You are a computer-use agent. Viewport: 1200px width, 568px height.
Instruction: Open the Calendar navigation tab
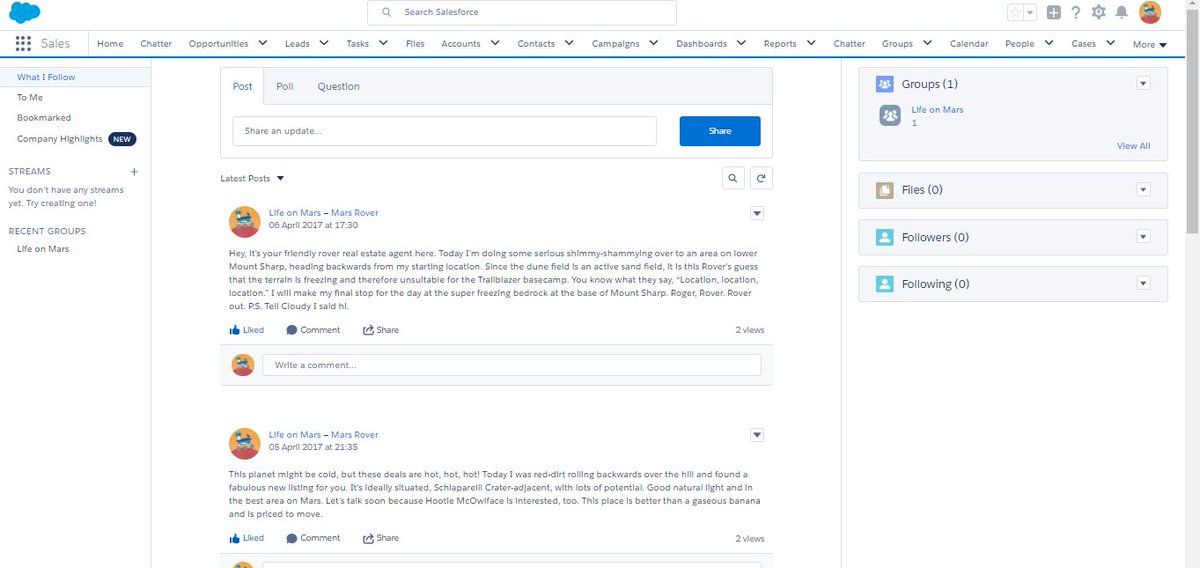click(969, 44)
